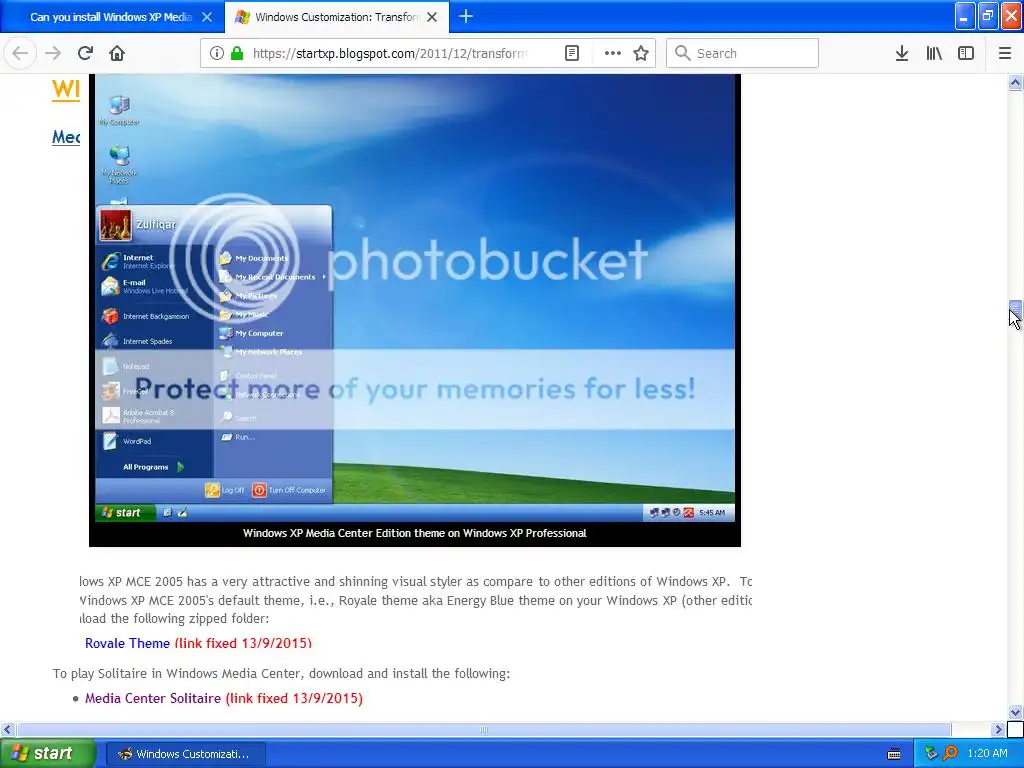Focus the Search box in the toolbar

pyautogui.click(x=742, y=53)
